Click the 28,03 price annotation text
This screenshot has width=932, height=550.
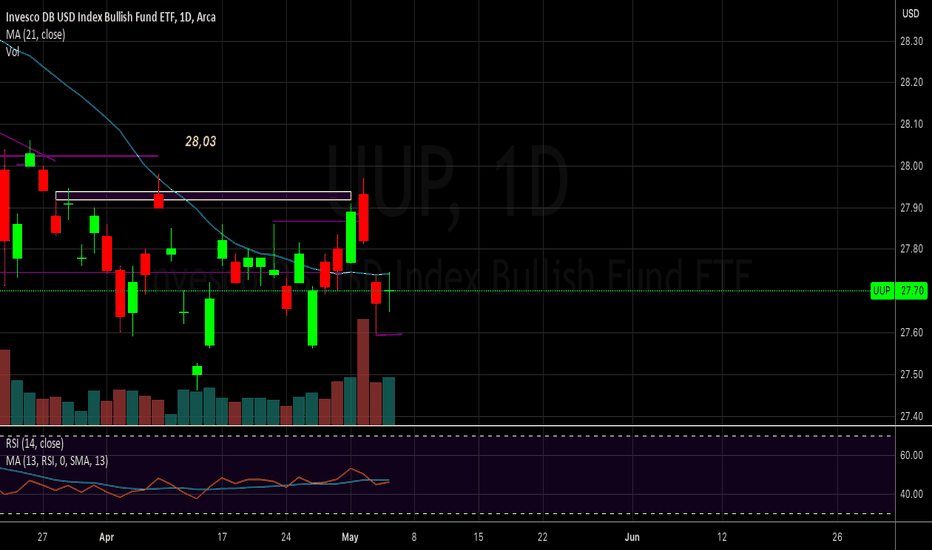coord(200,142)
